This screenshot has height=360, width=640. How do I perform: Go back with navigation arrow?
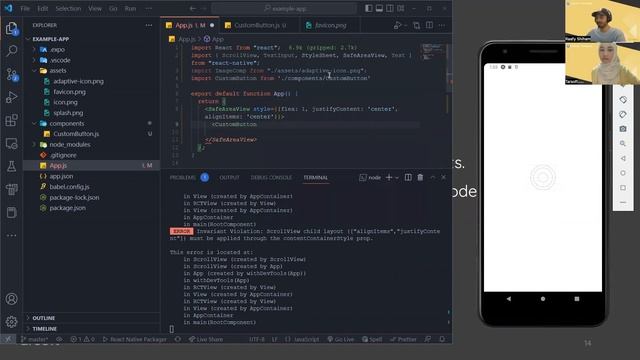tap(193, 8)
